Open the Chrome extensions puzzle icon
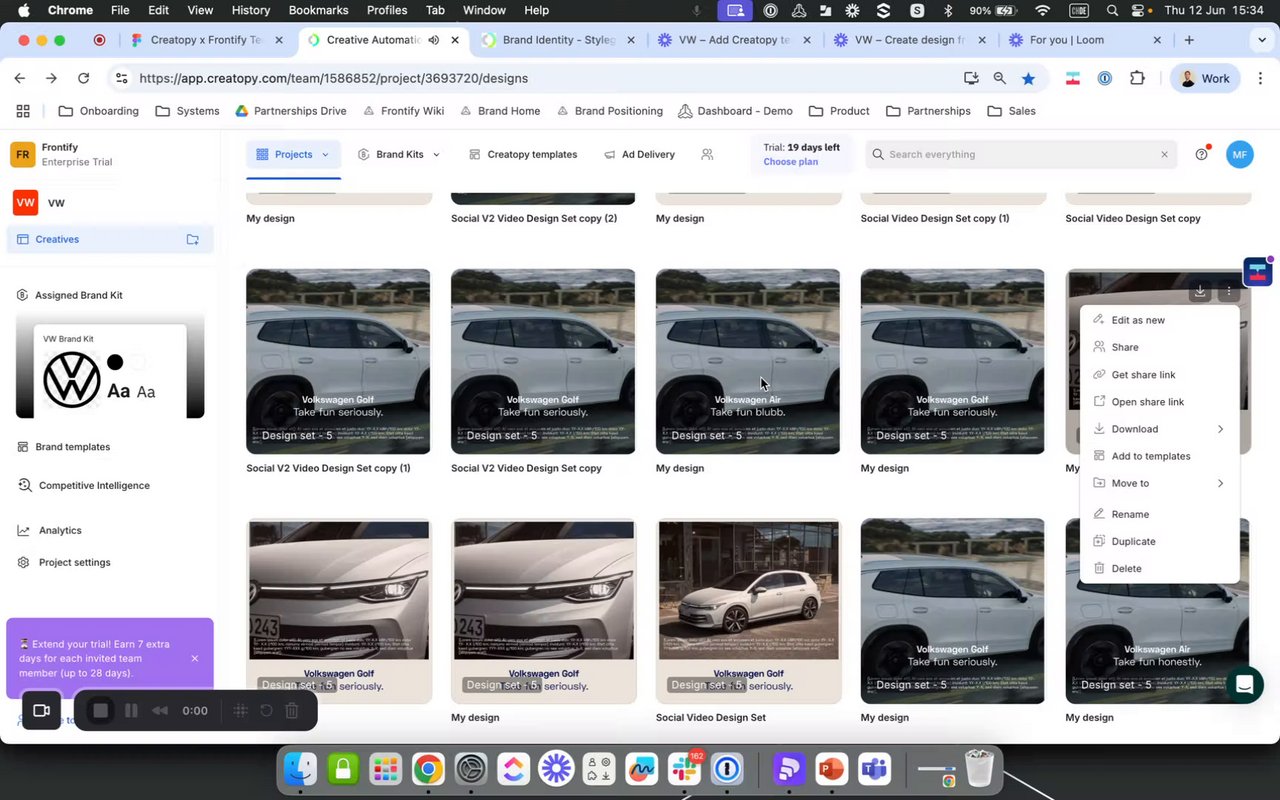Image resolution: width=1280 pixels, height=800 pixels. coord(1137,78)
